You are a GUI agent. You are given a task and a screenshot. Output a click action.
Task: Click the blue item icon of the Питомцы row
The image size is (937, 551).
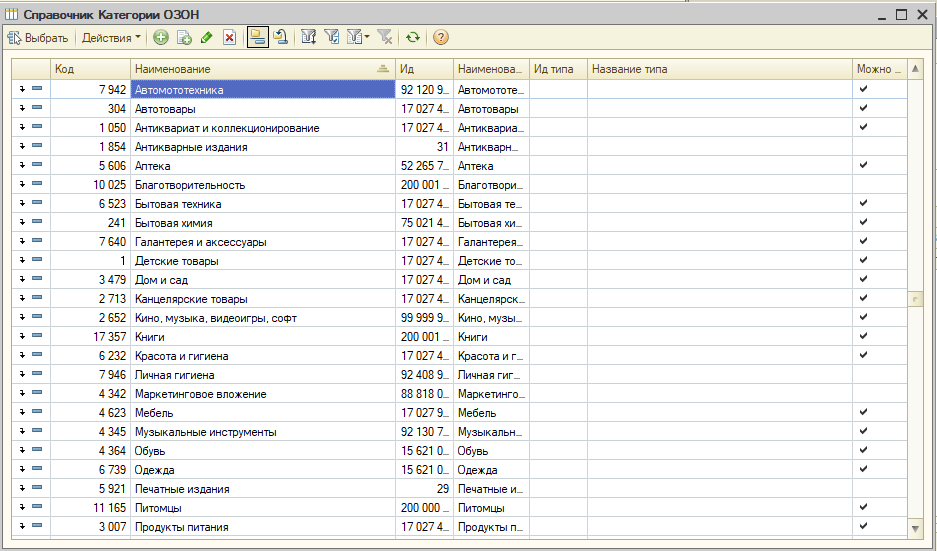click(37, 507)
